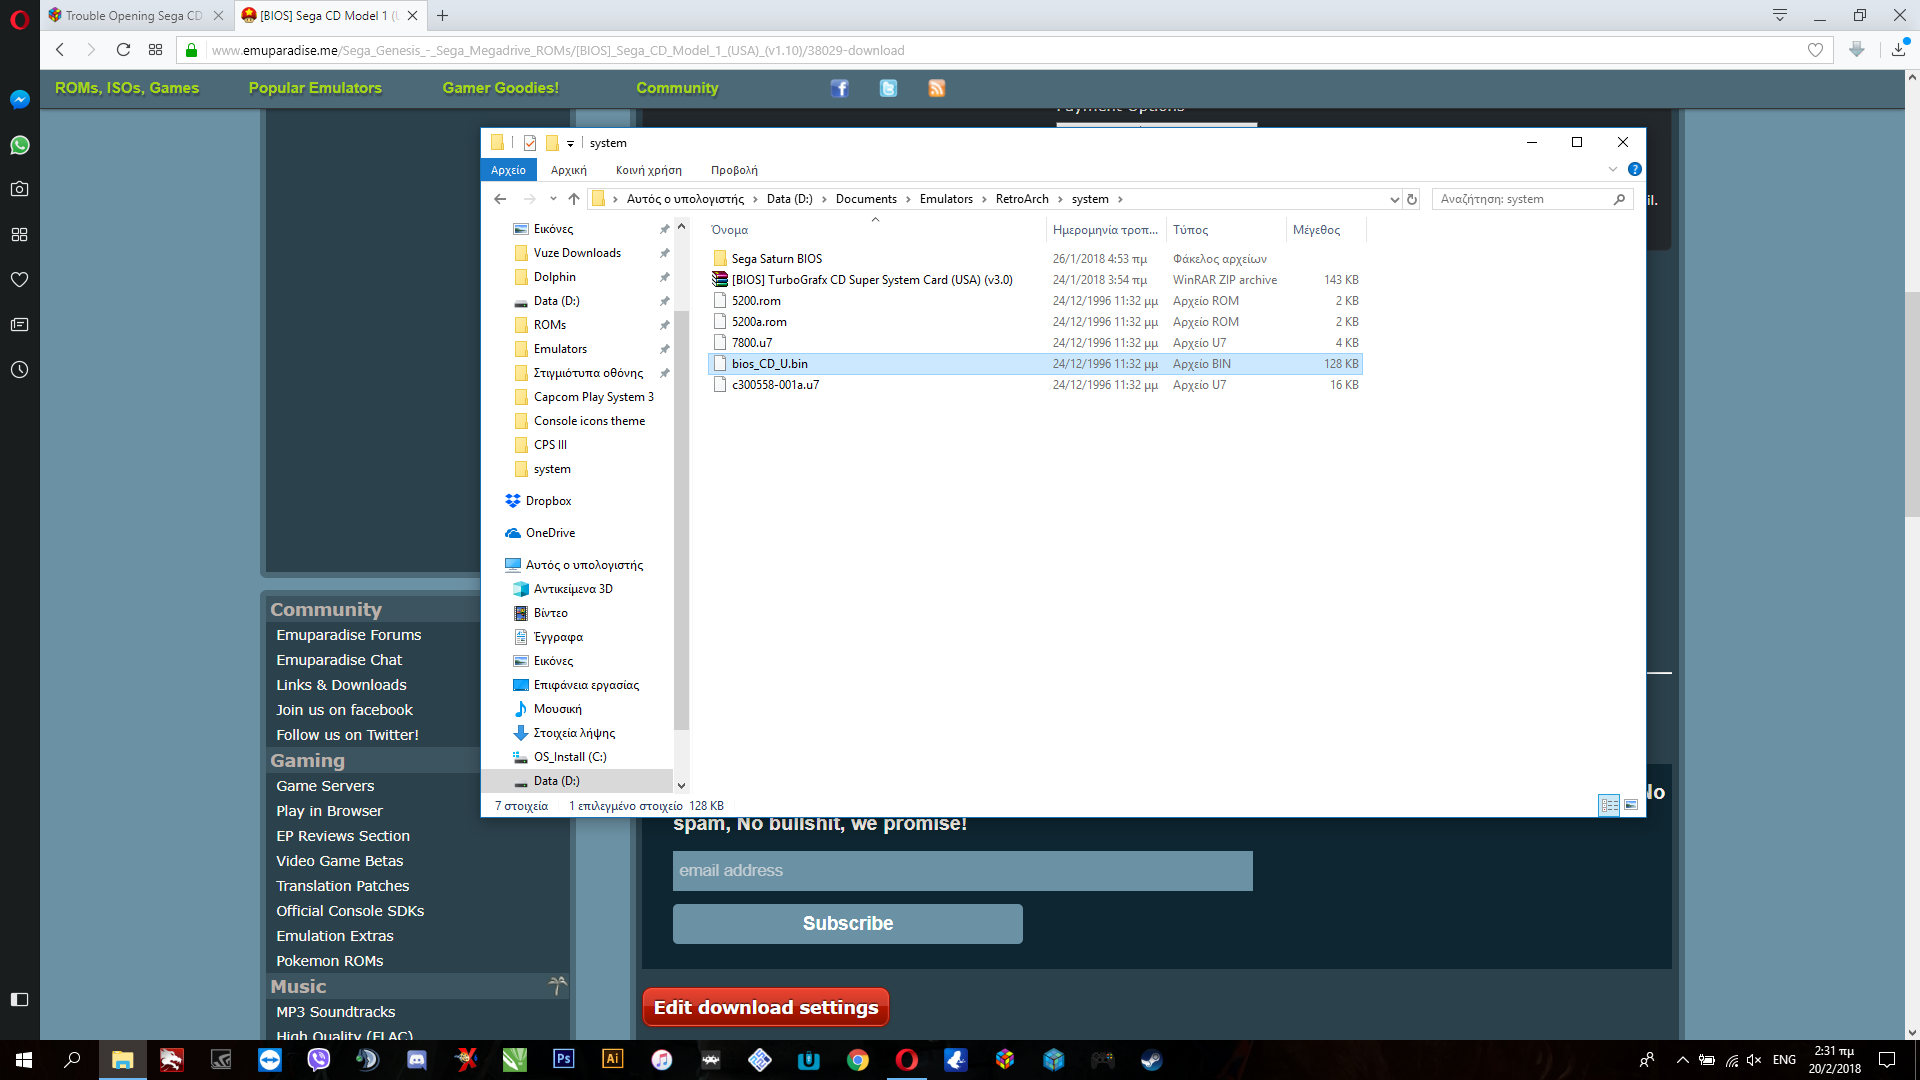Click the browser back arrow
This screenshot has height=1080, width=1920.
tap(60, 50)
